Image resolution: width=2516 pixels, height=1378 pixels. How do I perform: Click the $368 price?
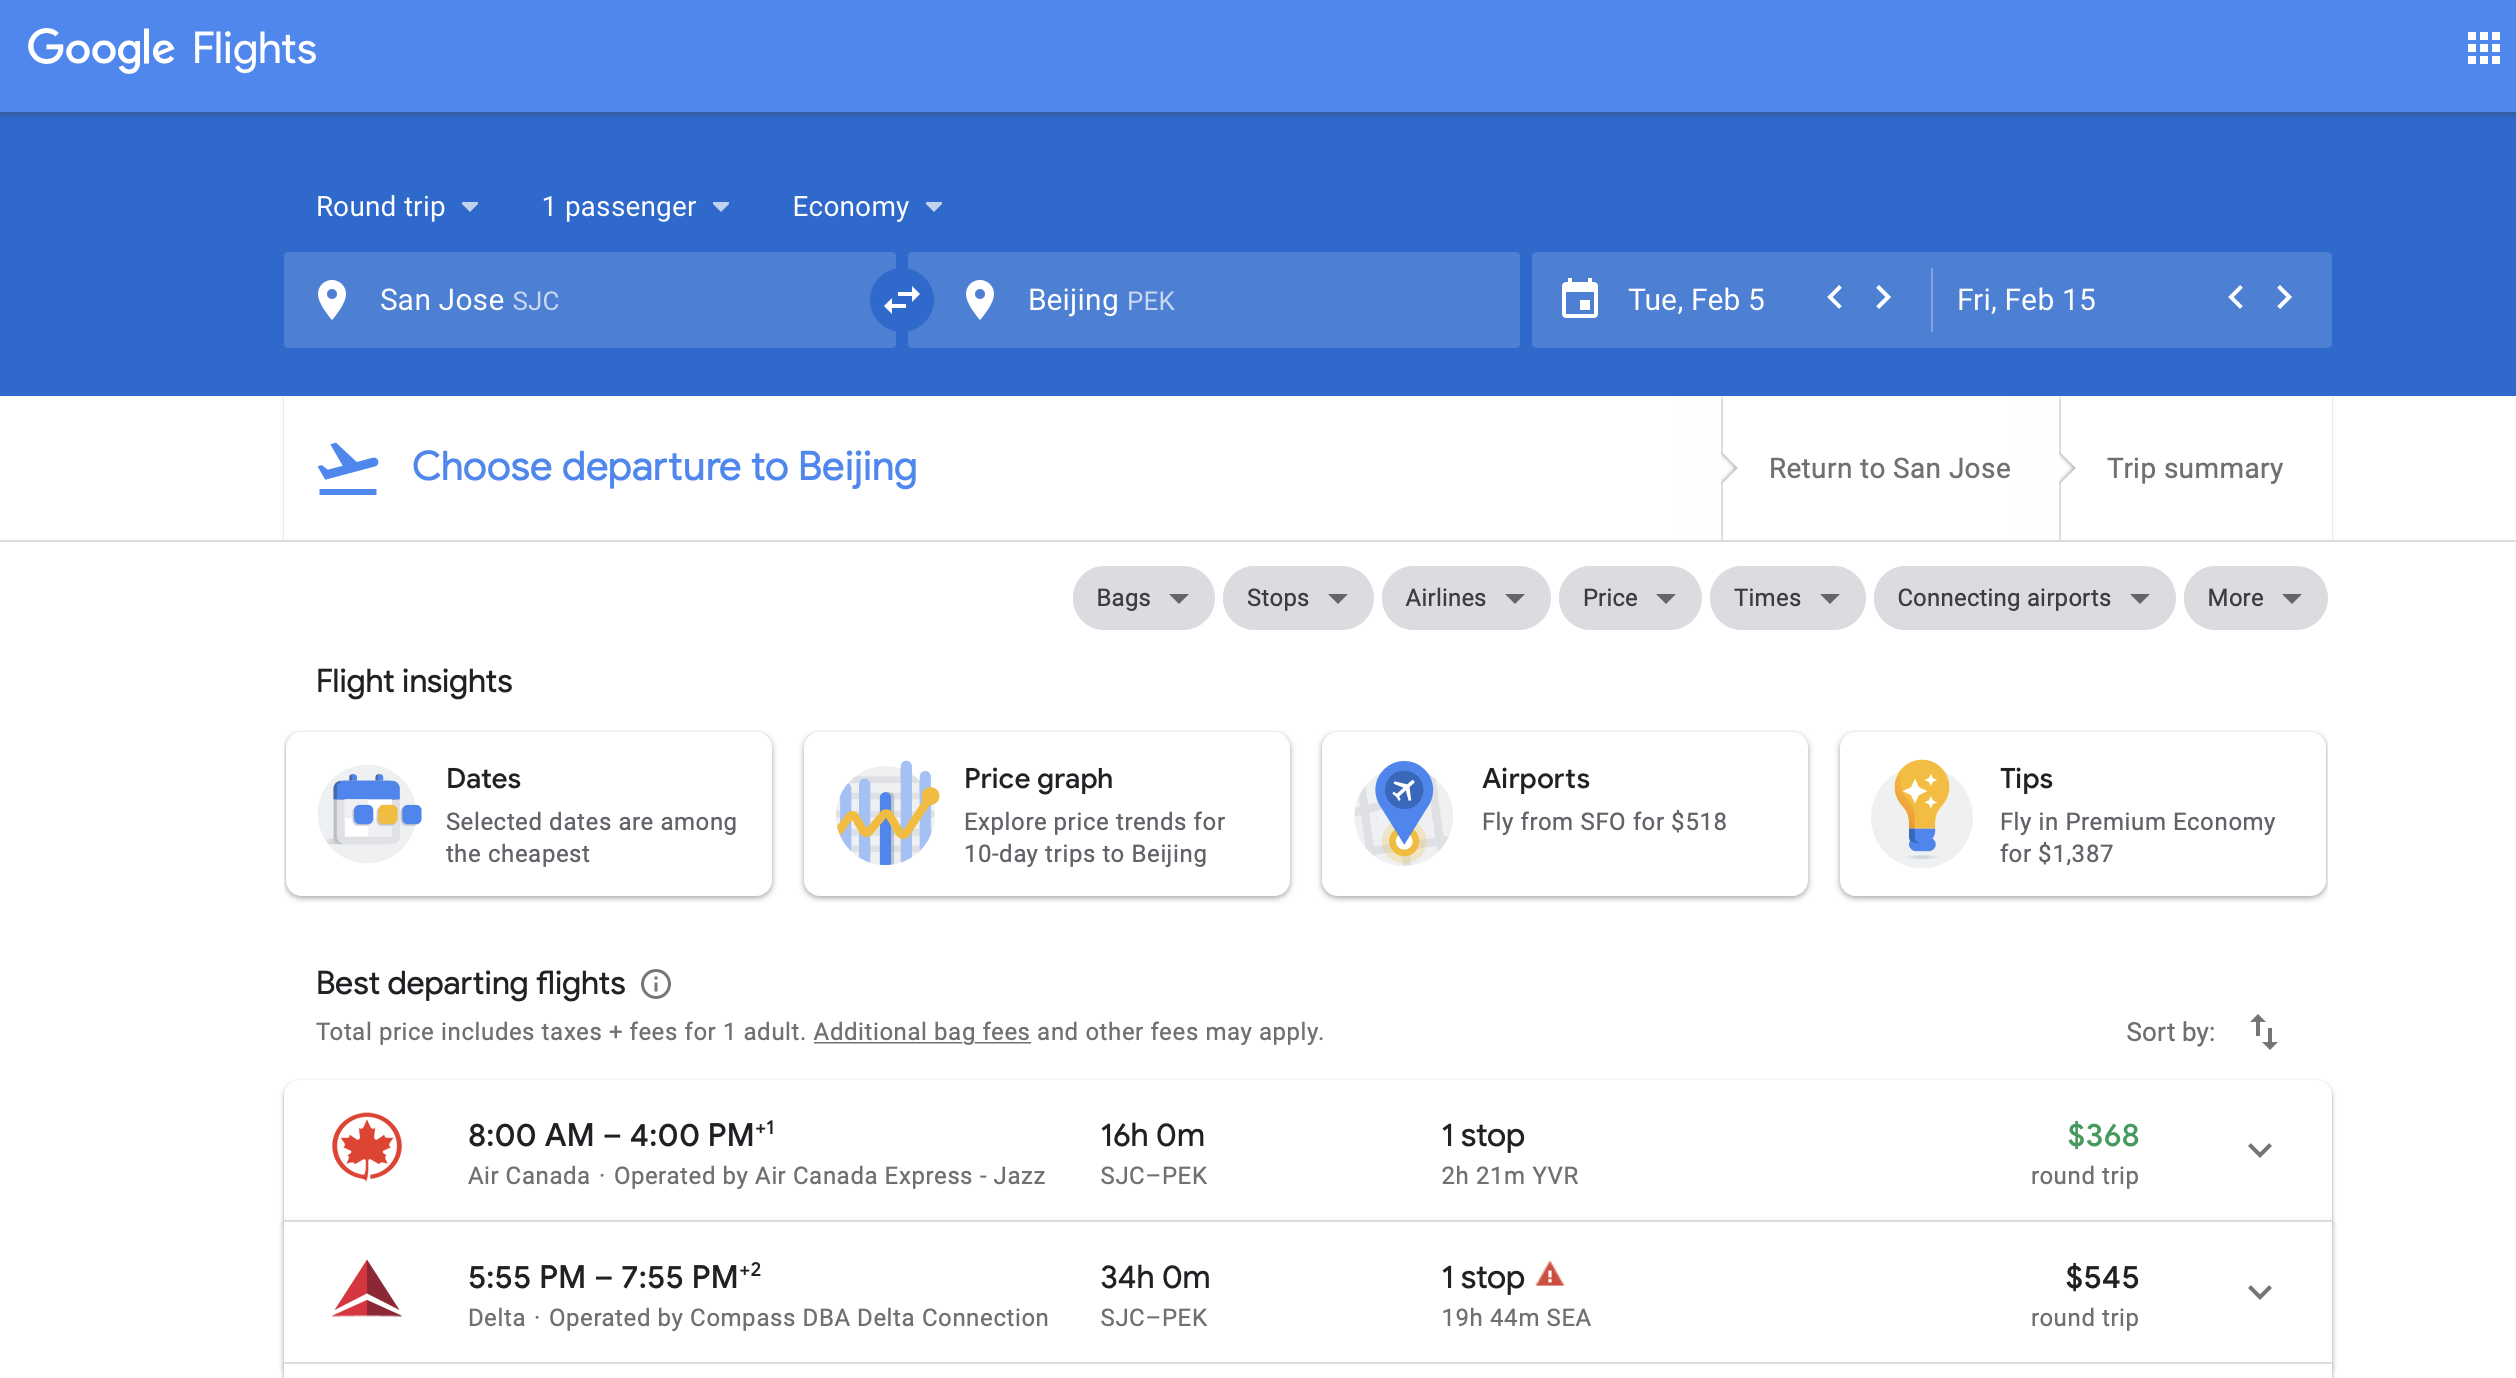click(2103, 1135)
